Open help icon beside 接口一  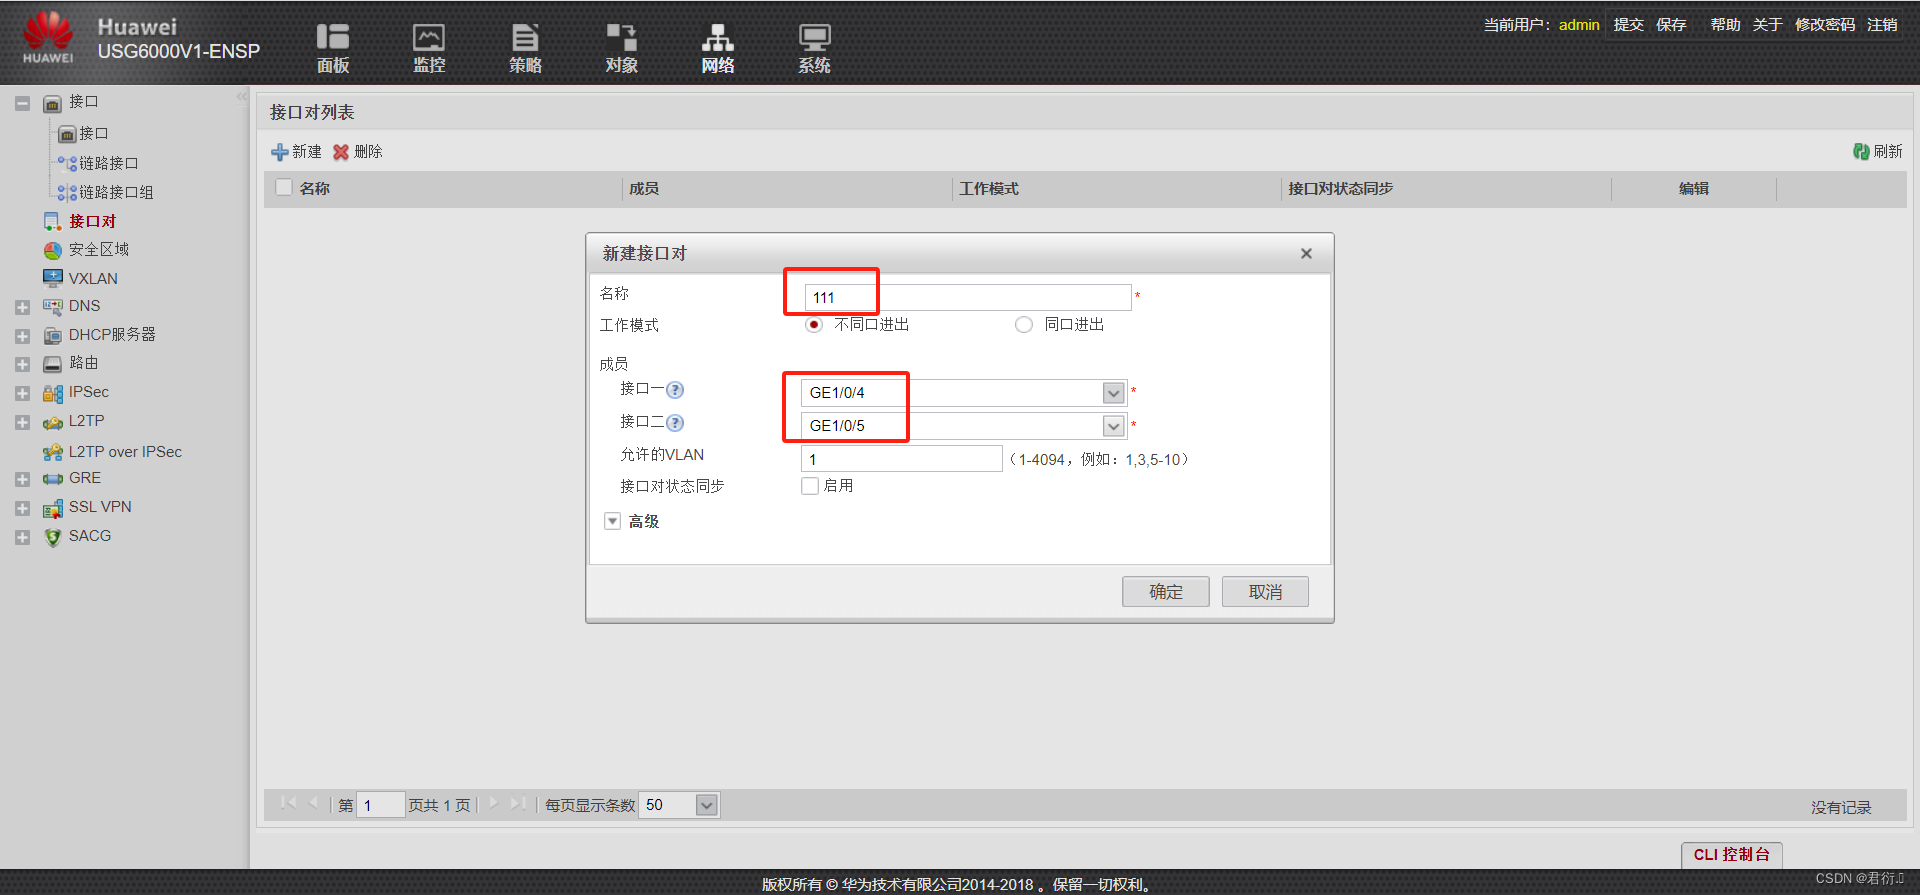[x=675, y=390]
